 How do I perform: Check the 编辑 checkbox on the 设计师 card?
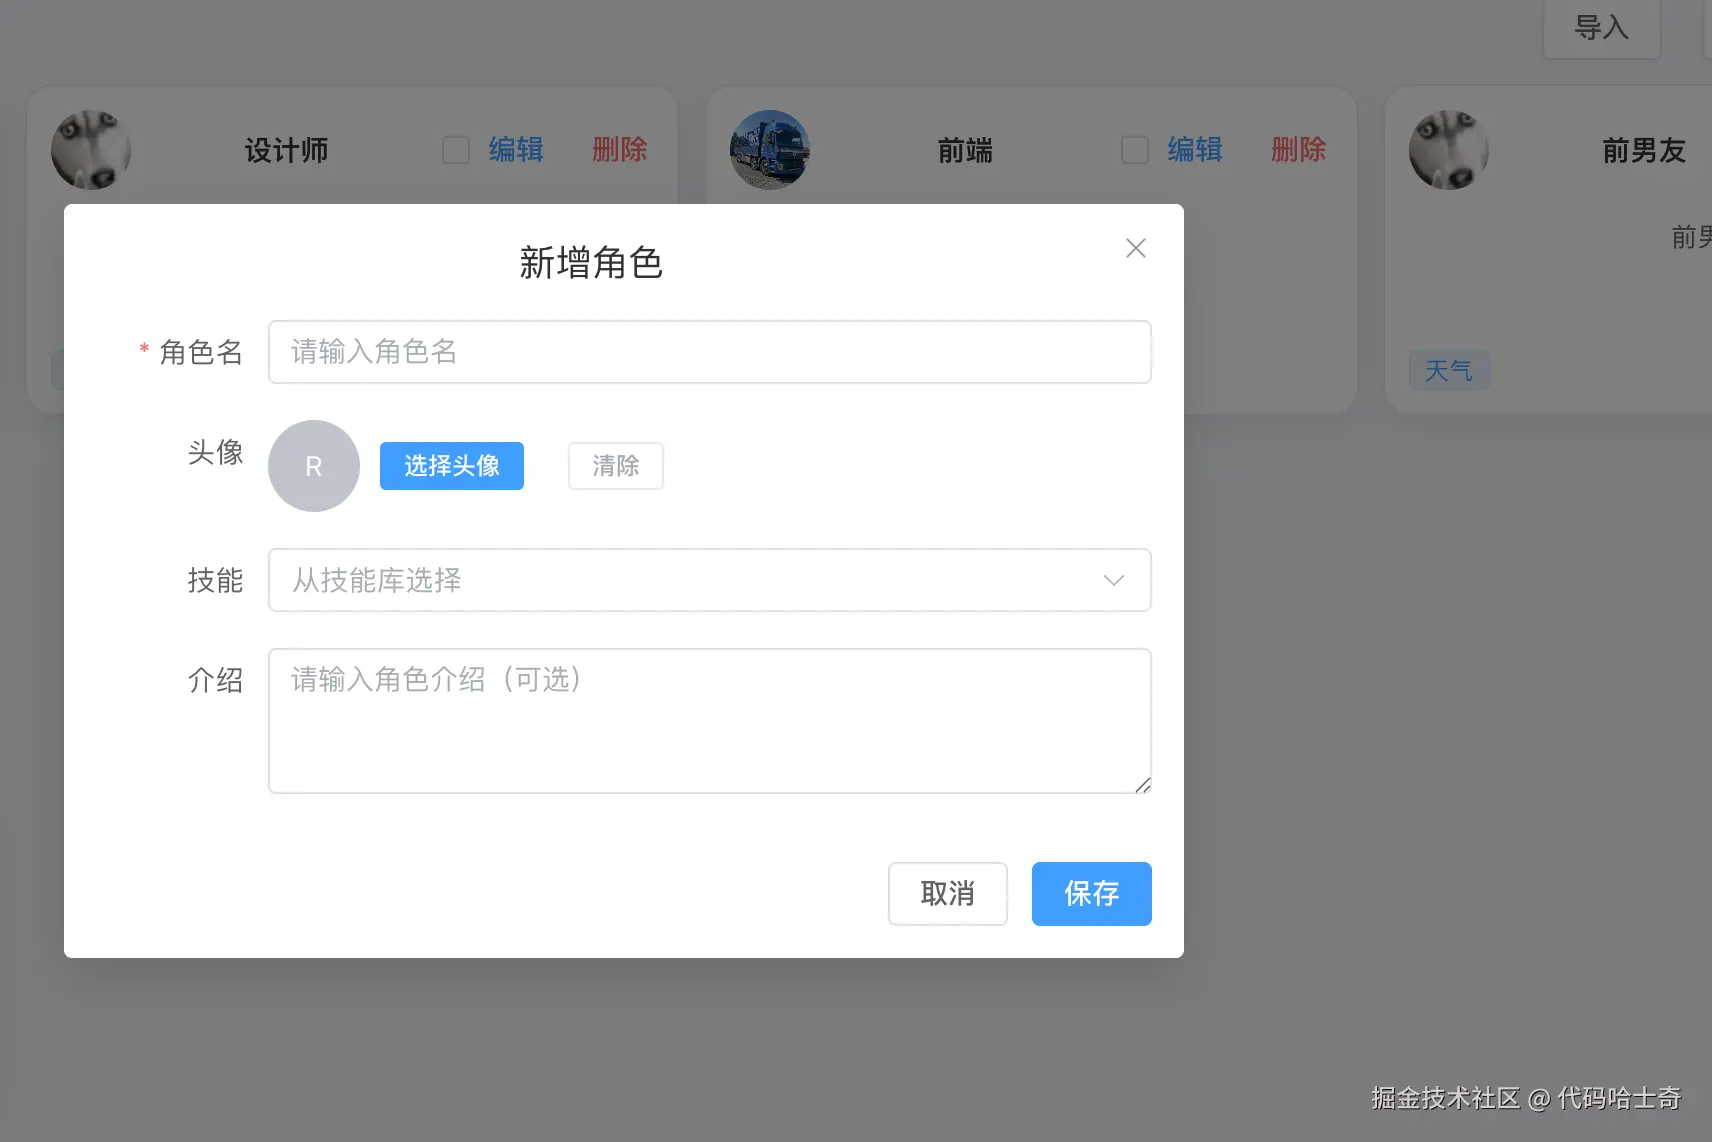(456, 149)
